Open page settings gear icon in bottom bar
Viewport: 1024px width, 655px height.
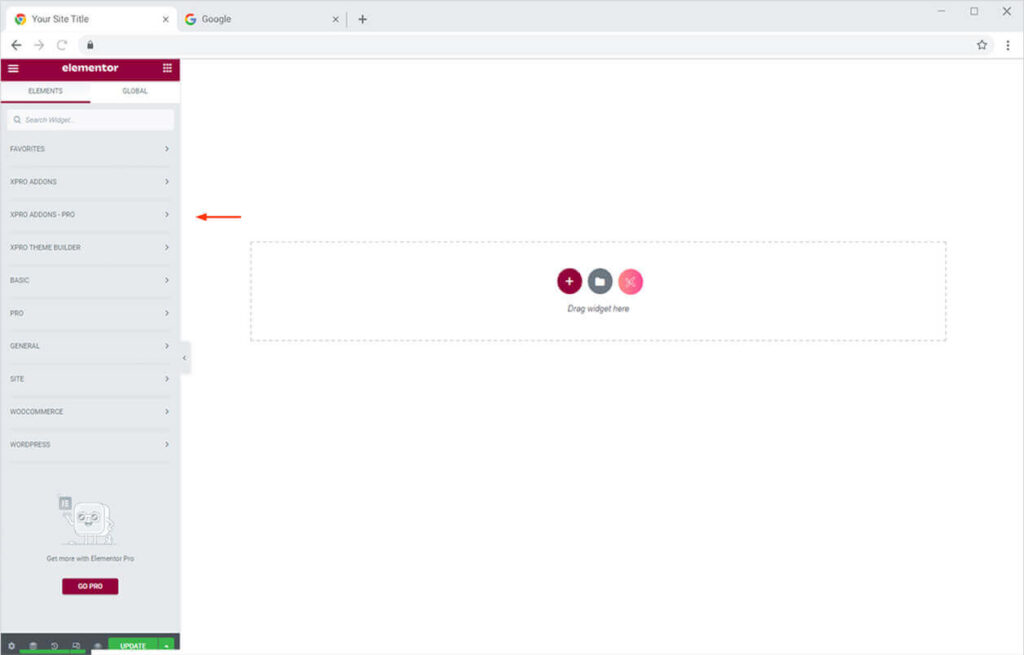12,646
